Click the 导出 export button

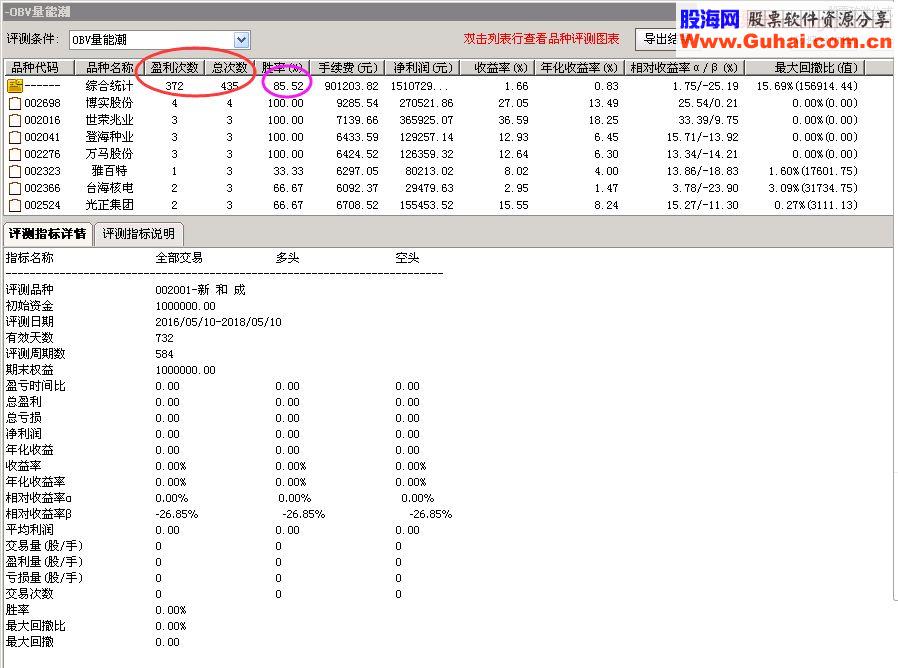coord(656,39)
